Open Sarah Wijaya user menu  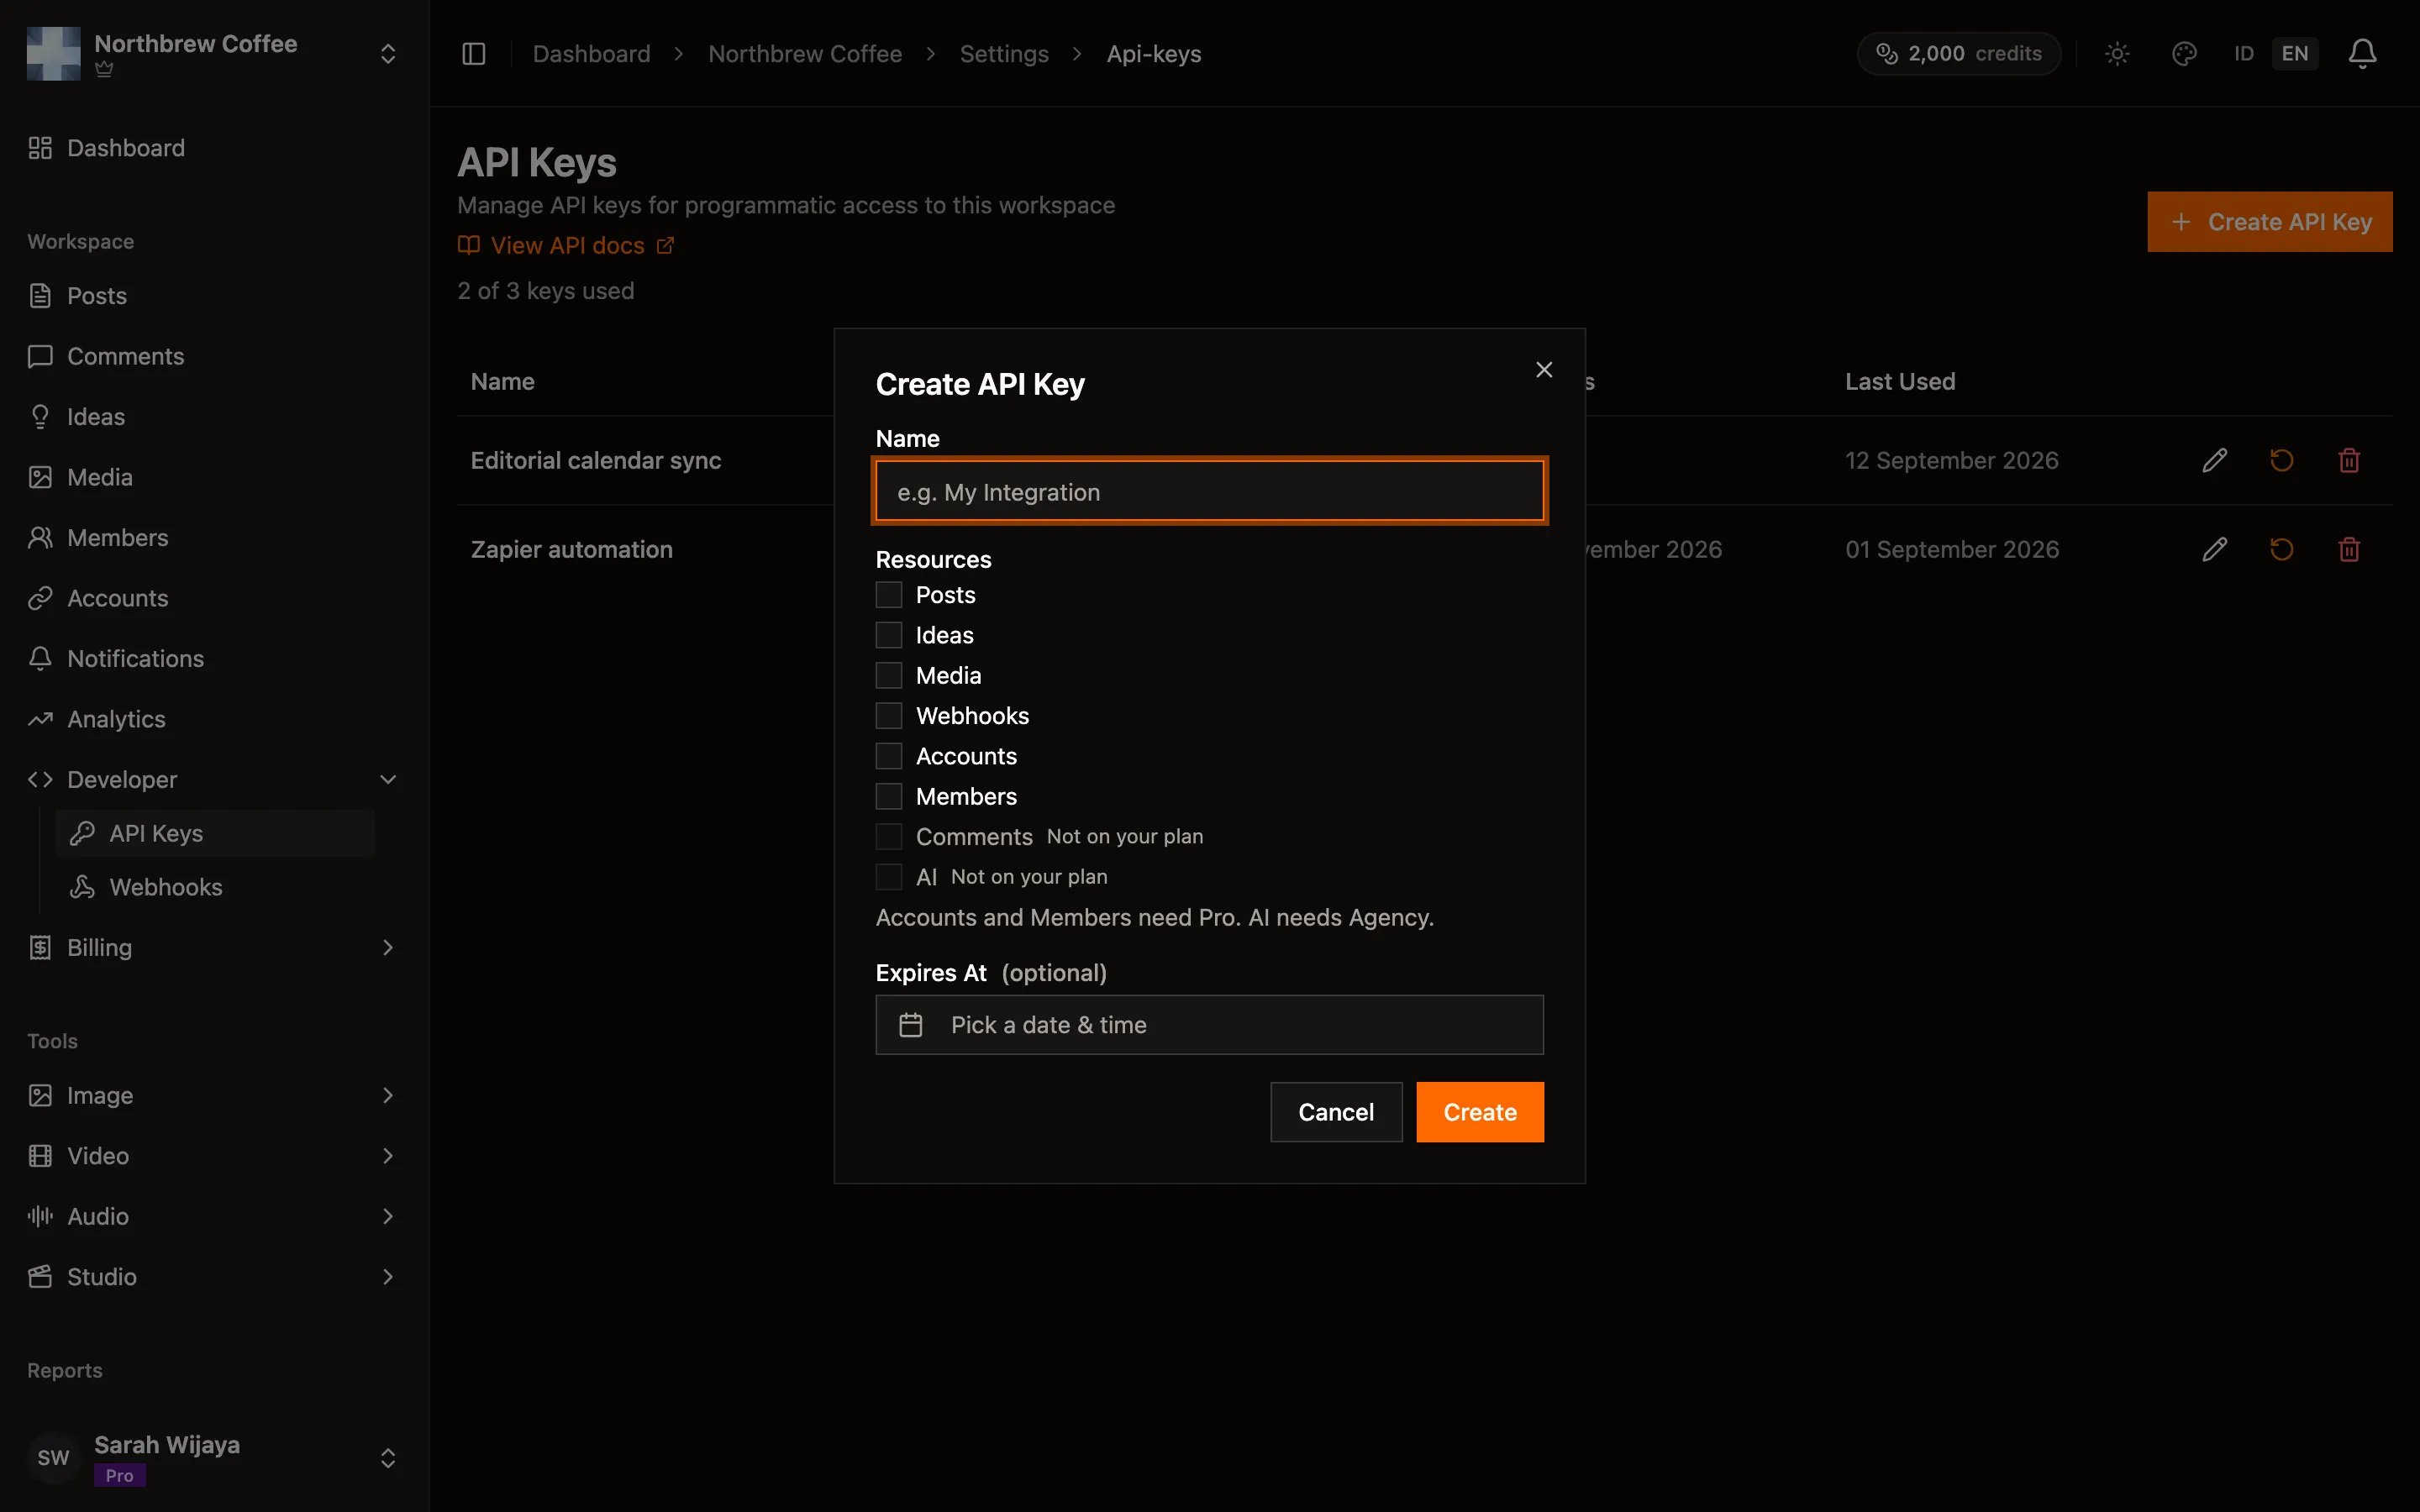coord(214,1458)
